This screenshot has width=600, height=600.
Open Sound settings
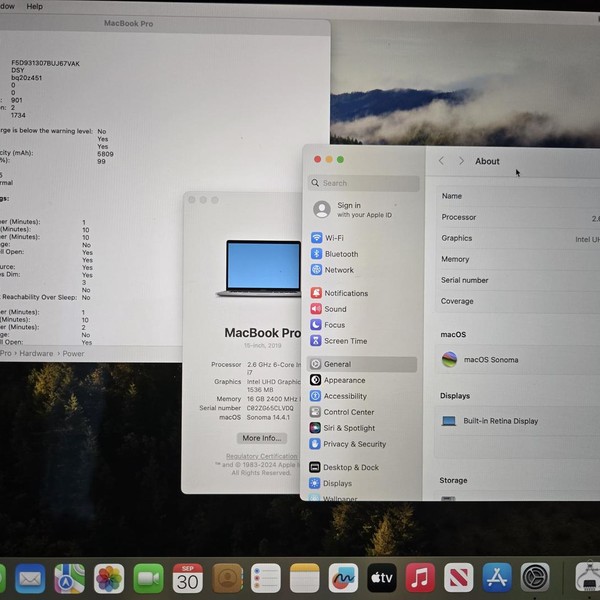pos(328,309)
